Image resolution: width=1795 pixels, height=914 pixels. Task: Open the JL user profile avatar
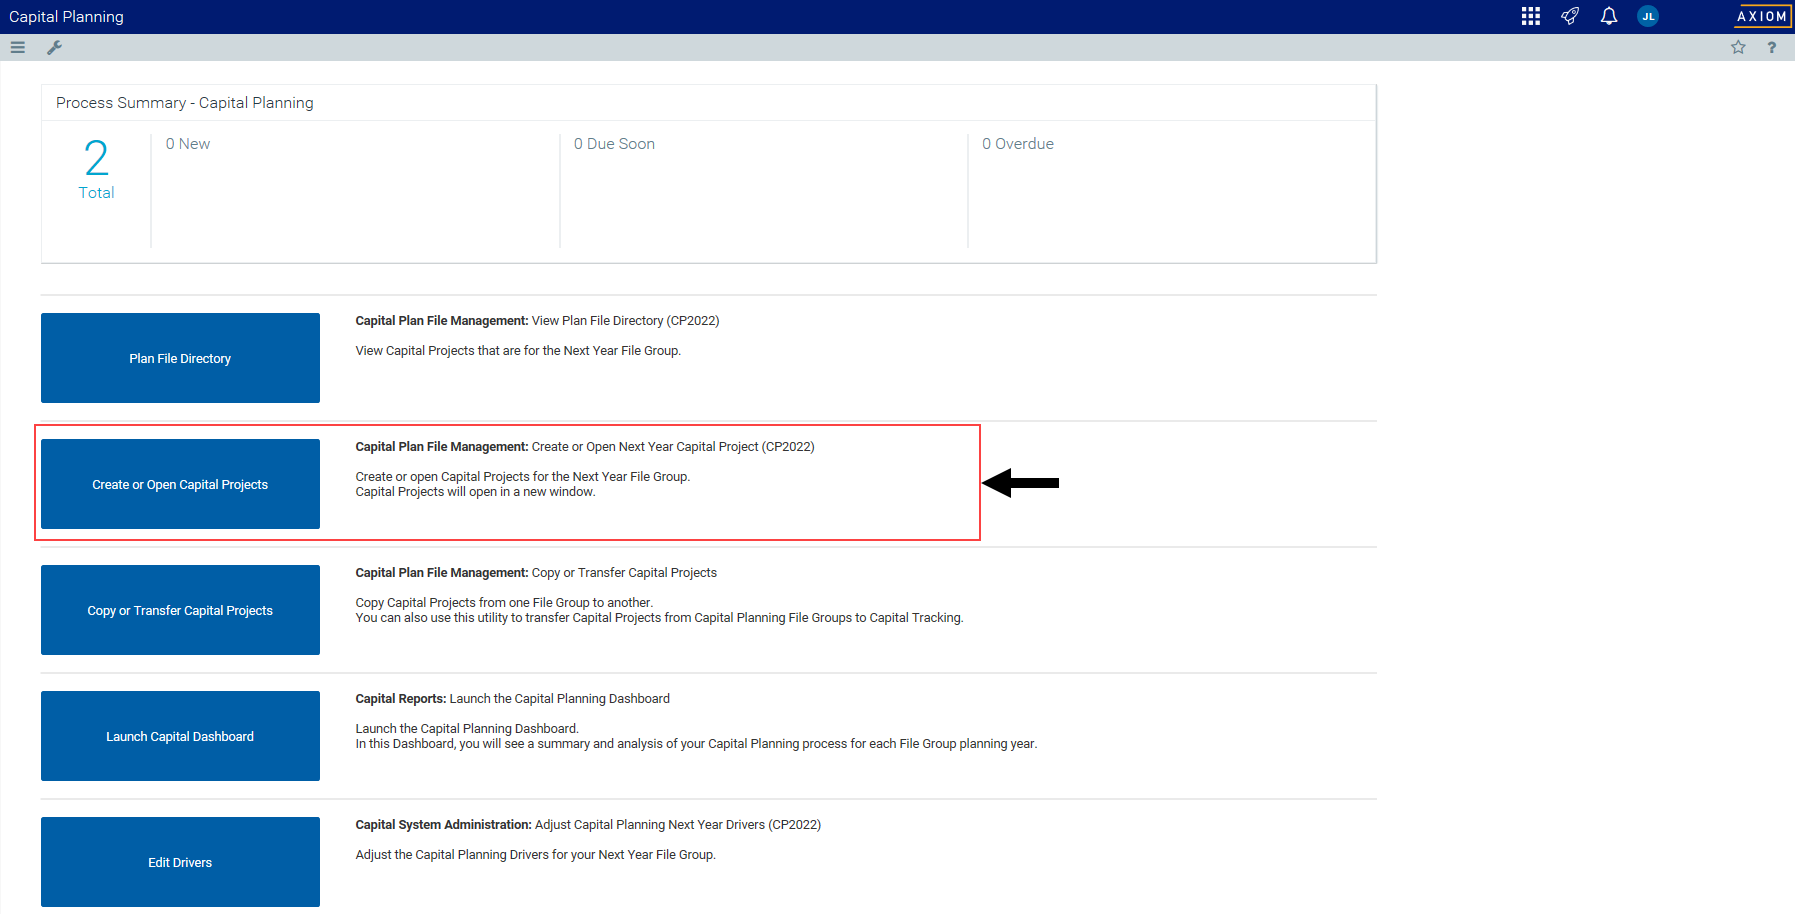[1648, 16]
